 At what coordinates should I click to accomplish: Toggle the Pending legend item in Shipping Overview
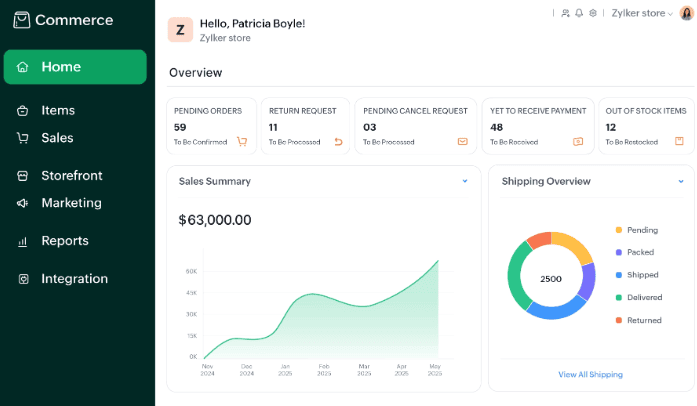pyautogui.click(x=641, y=230)
